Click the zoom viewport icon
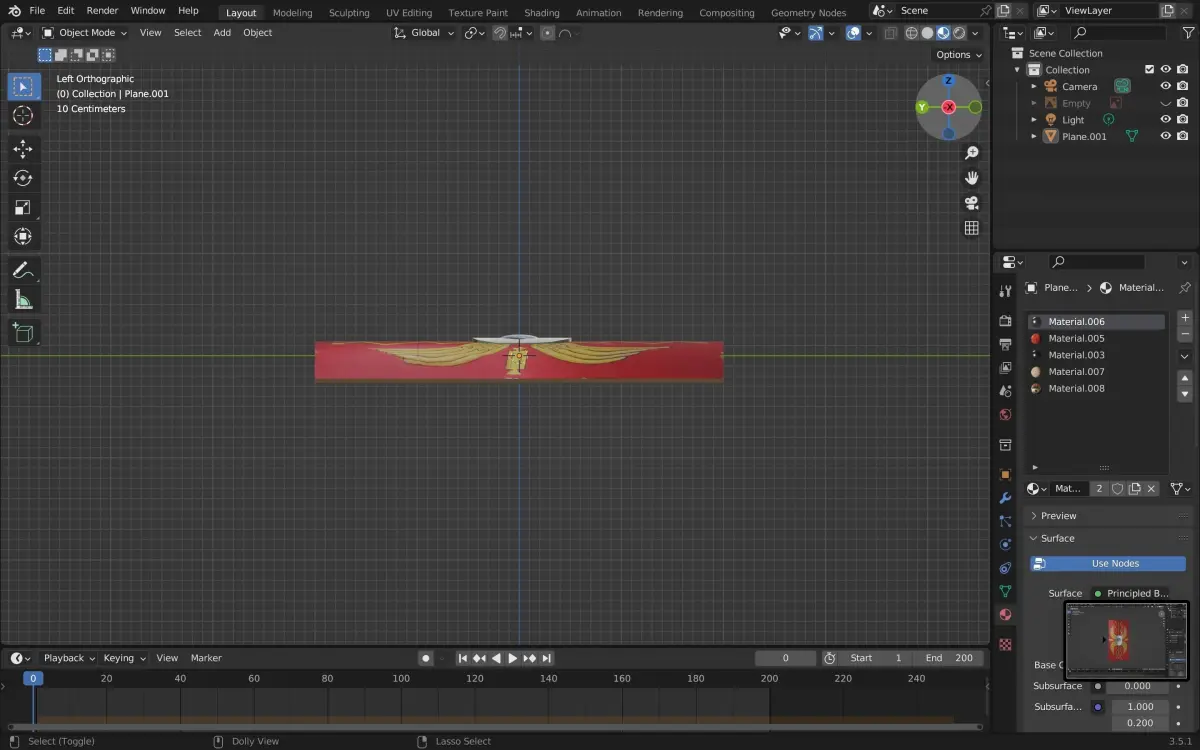This screenshot has height=750, width=1200. (971, 152)
